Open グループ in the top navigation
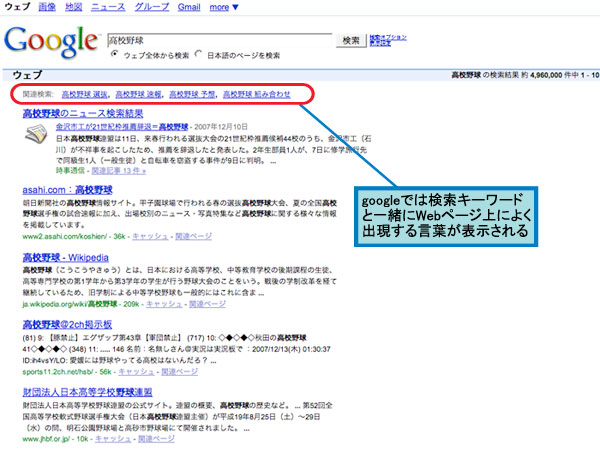 pyautogui.click(x=152, y=7)
